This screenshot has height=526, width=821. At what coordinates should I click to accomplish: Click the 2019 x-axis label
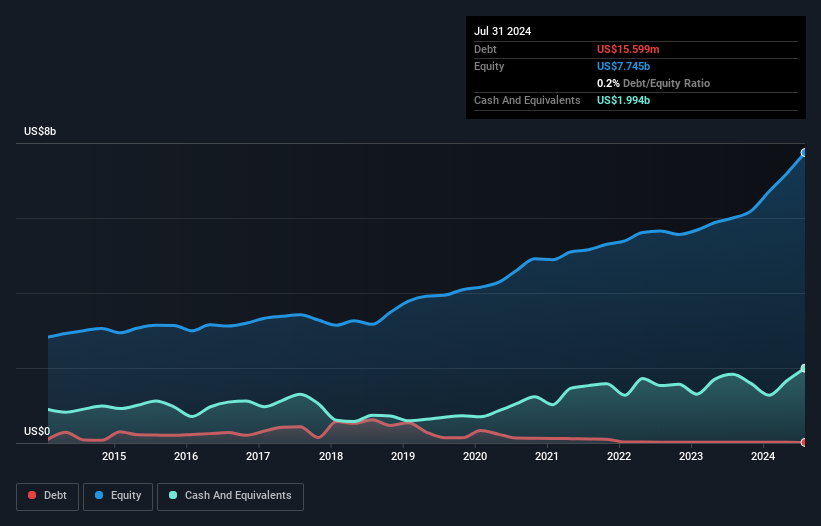[403, 456]
